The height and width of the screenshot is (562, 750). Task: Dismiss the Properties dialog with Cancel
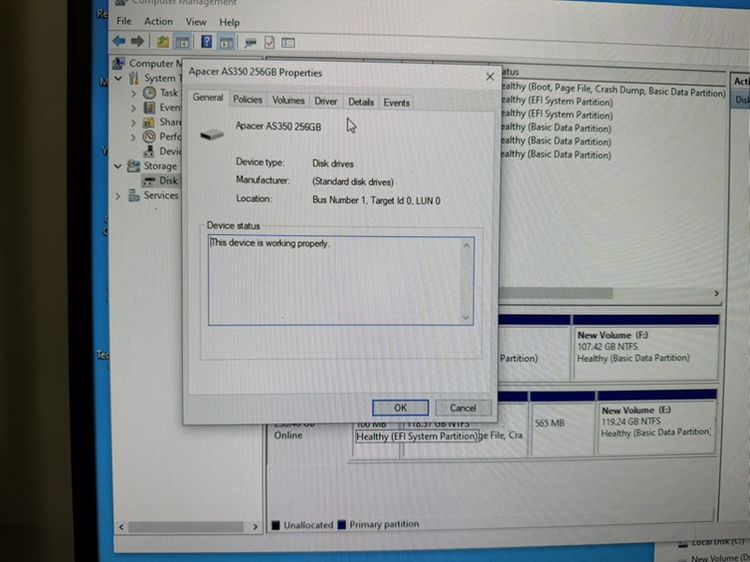click(463, 408)
